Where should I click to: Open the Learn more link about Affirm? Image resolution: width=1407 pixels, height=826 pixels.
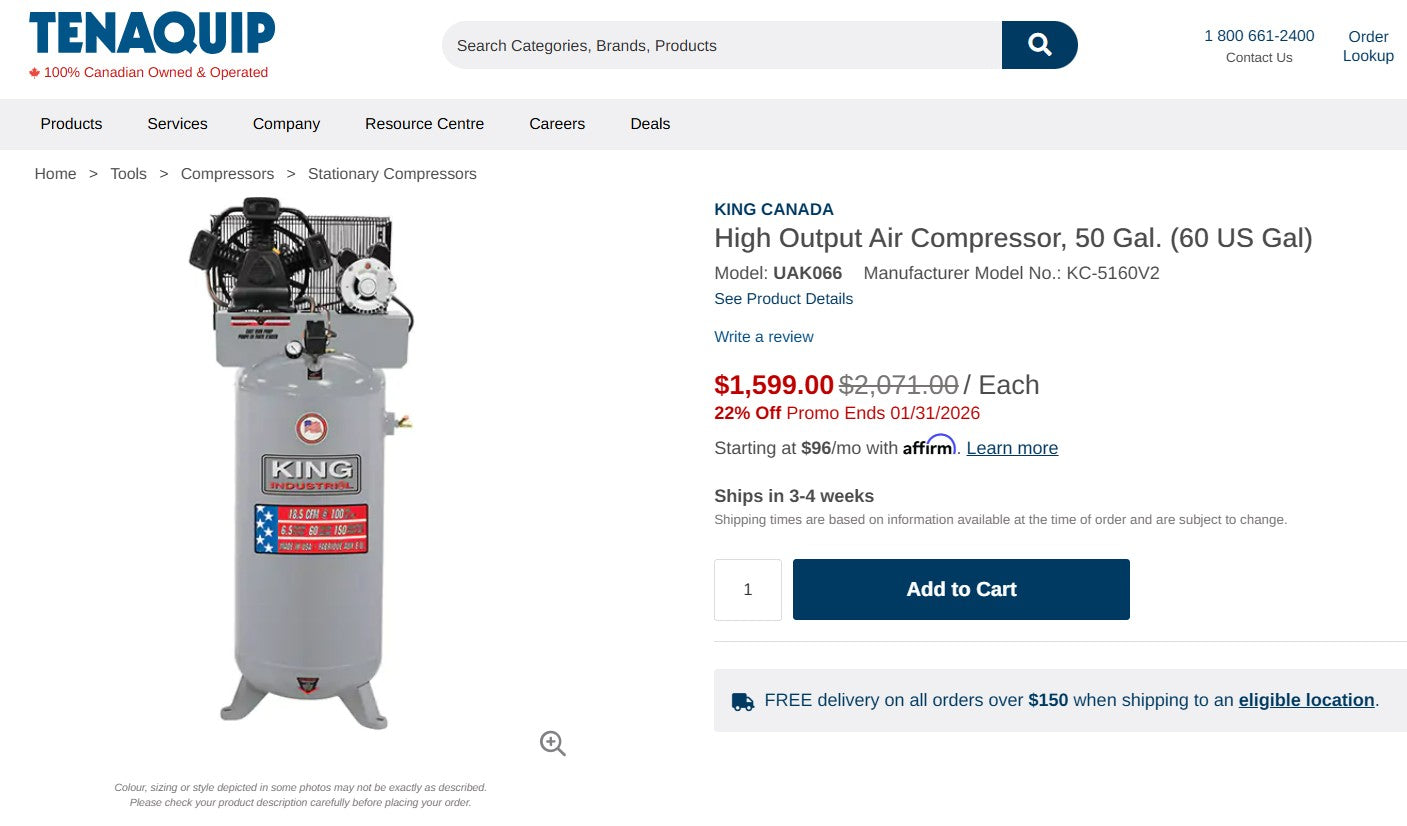click(1011, 447)
